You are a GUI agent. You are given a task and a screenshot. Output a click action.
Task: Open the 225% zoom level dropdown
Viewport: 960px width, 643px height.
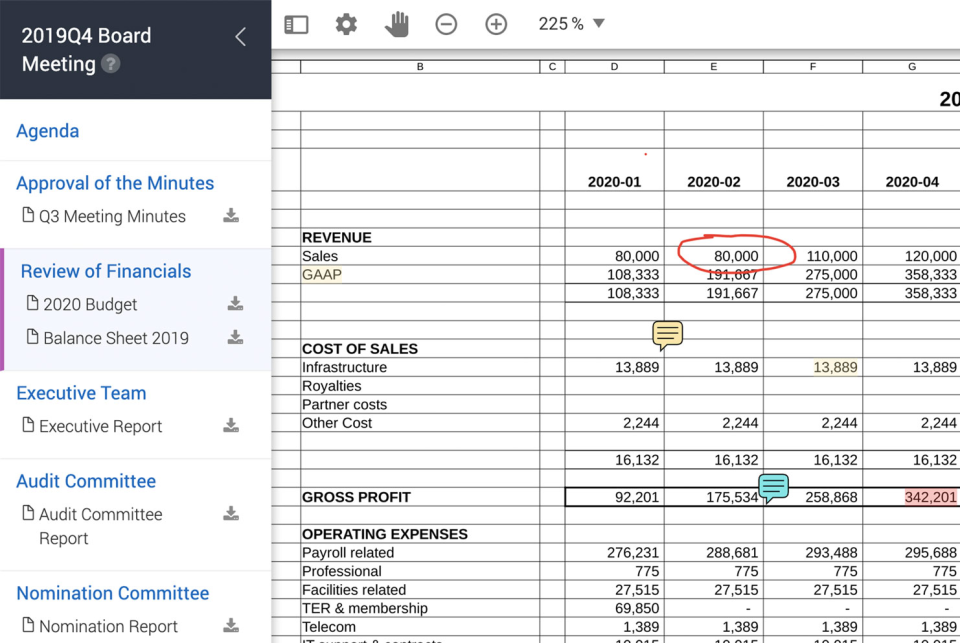(x=570, y=23)
